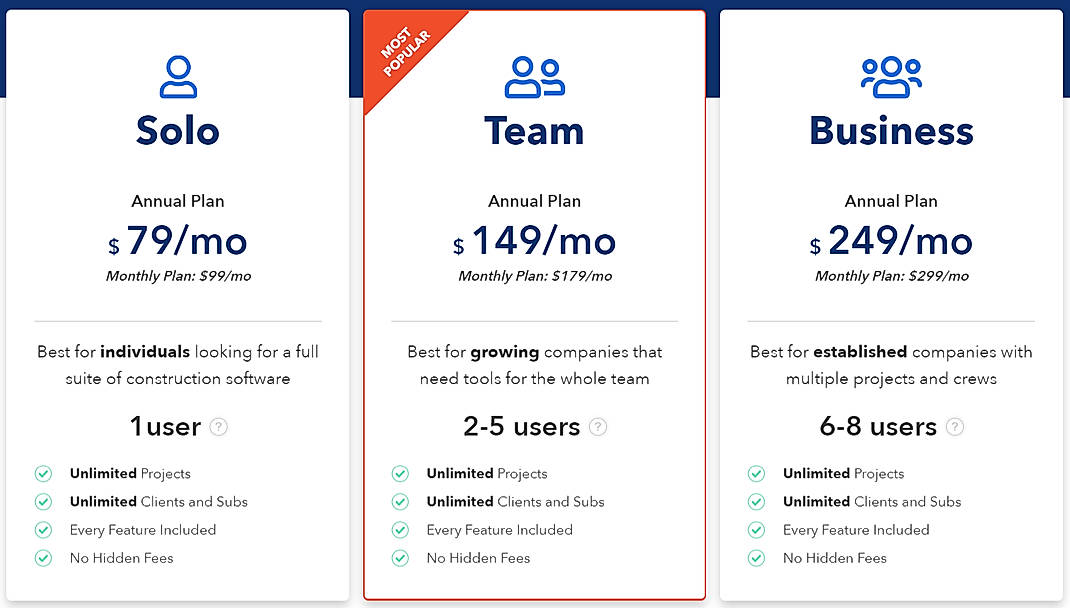Click the MOST POPULAR ribbon
Viewport: 1070px width, 608px height.
[406, 48]
